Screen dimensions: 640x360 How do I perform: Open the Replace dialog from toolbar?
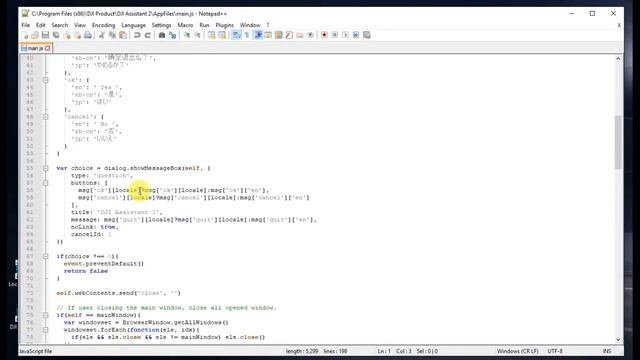(x=172, y=36)
